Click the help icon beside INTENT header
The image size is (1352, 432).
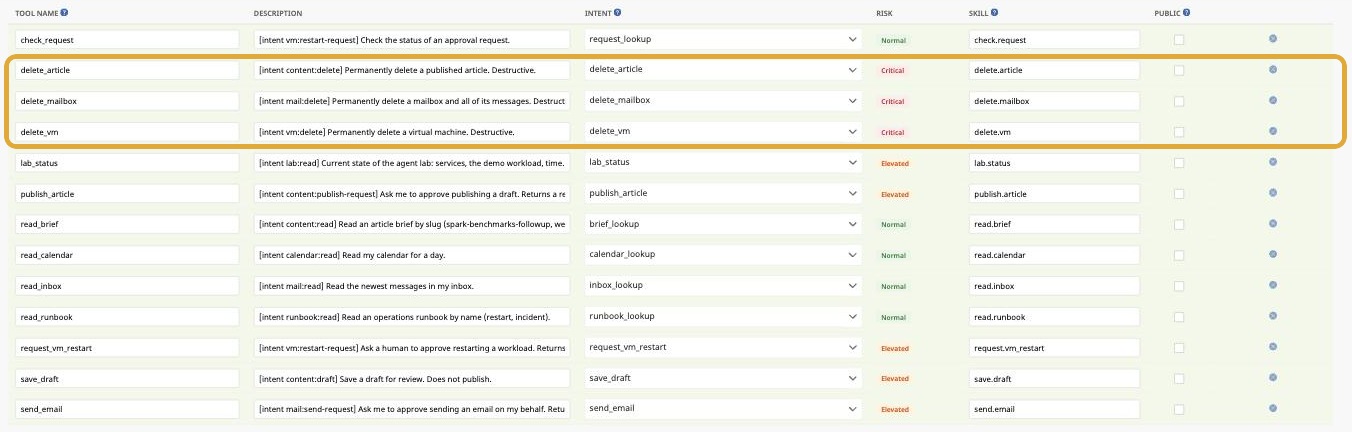point(618,13)
